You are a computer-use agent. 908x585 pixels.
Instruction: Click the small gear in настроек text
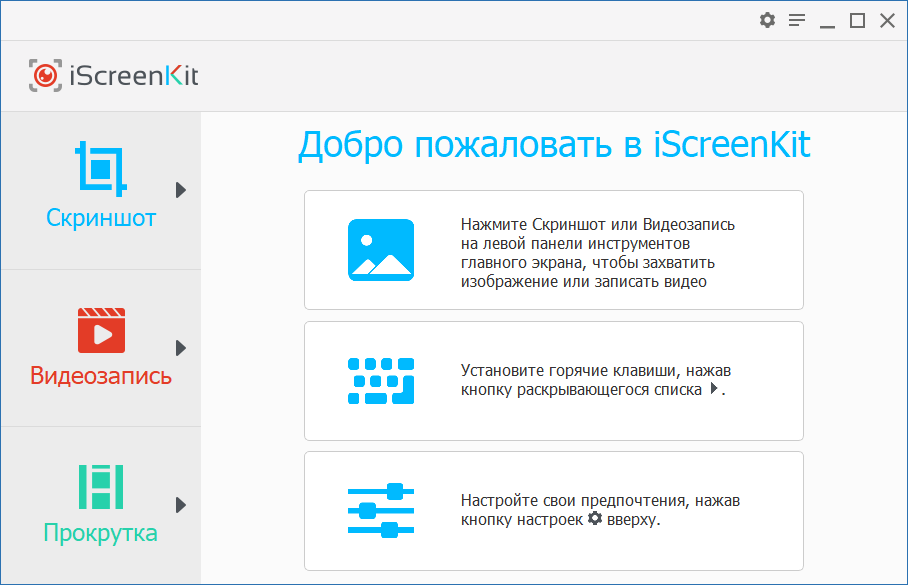(595, 518)
